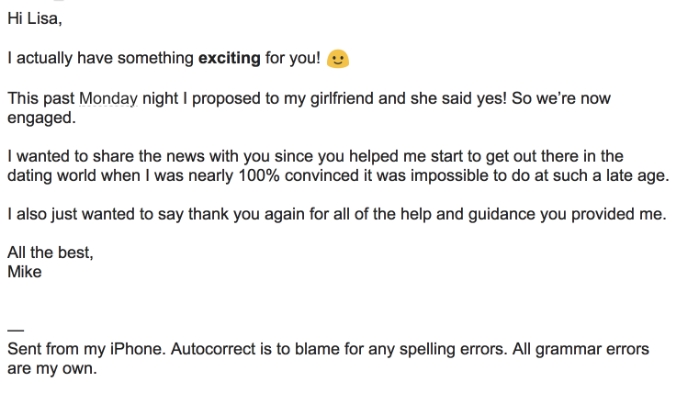
Task: Click the words dating world
Action: (x=52, y=176)
